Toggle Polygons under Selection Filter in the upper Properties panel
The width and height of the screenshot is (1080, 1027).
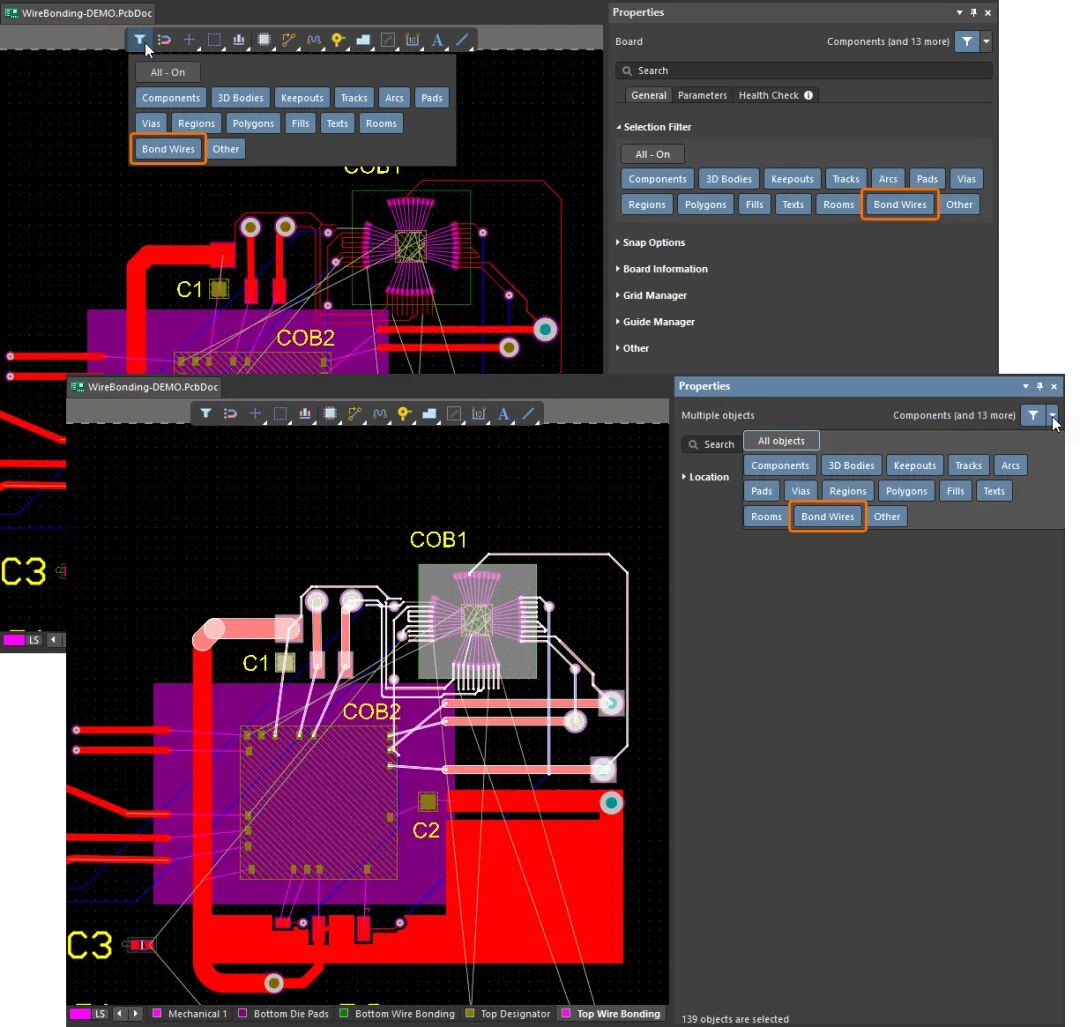(705, 205)
